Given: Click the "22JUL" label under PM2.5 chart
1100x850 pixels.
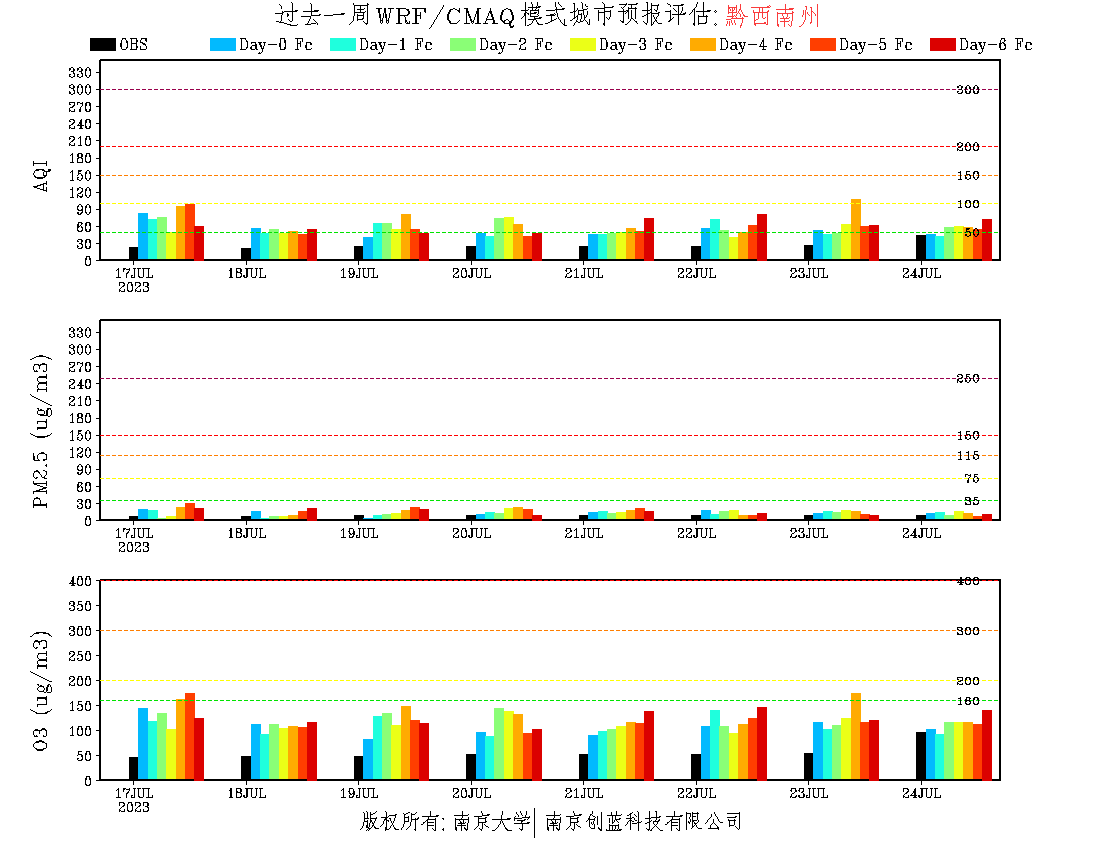Looking at the screenshot, I should [x=696, y=534].
